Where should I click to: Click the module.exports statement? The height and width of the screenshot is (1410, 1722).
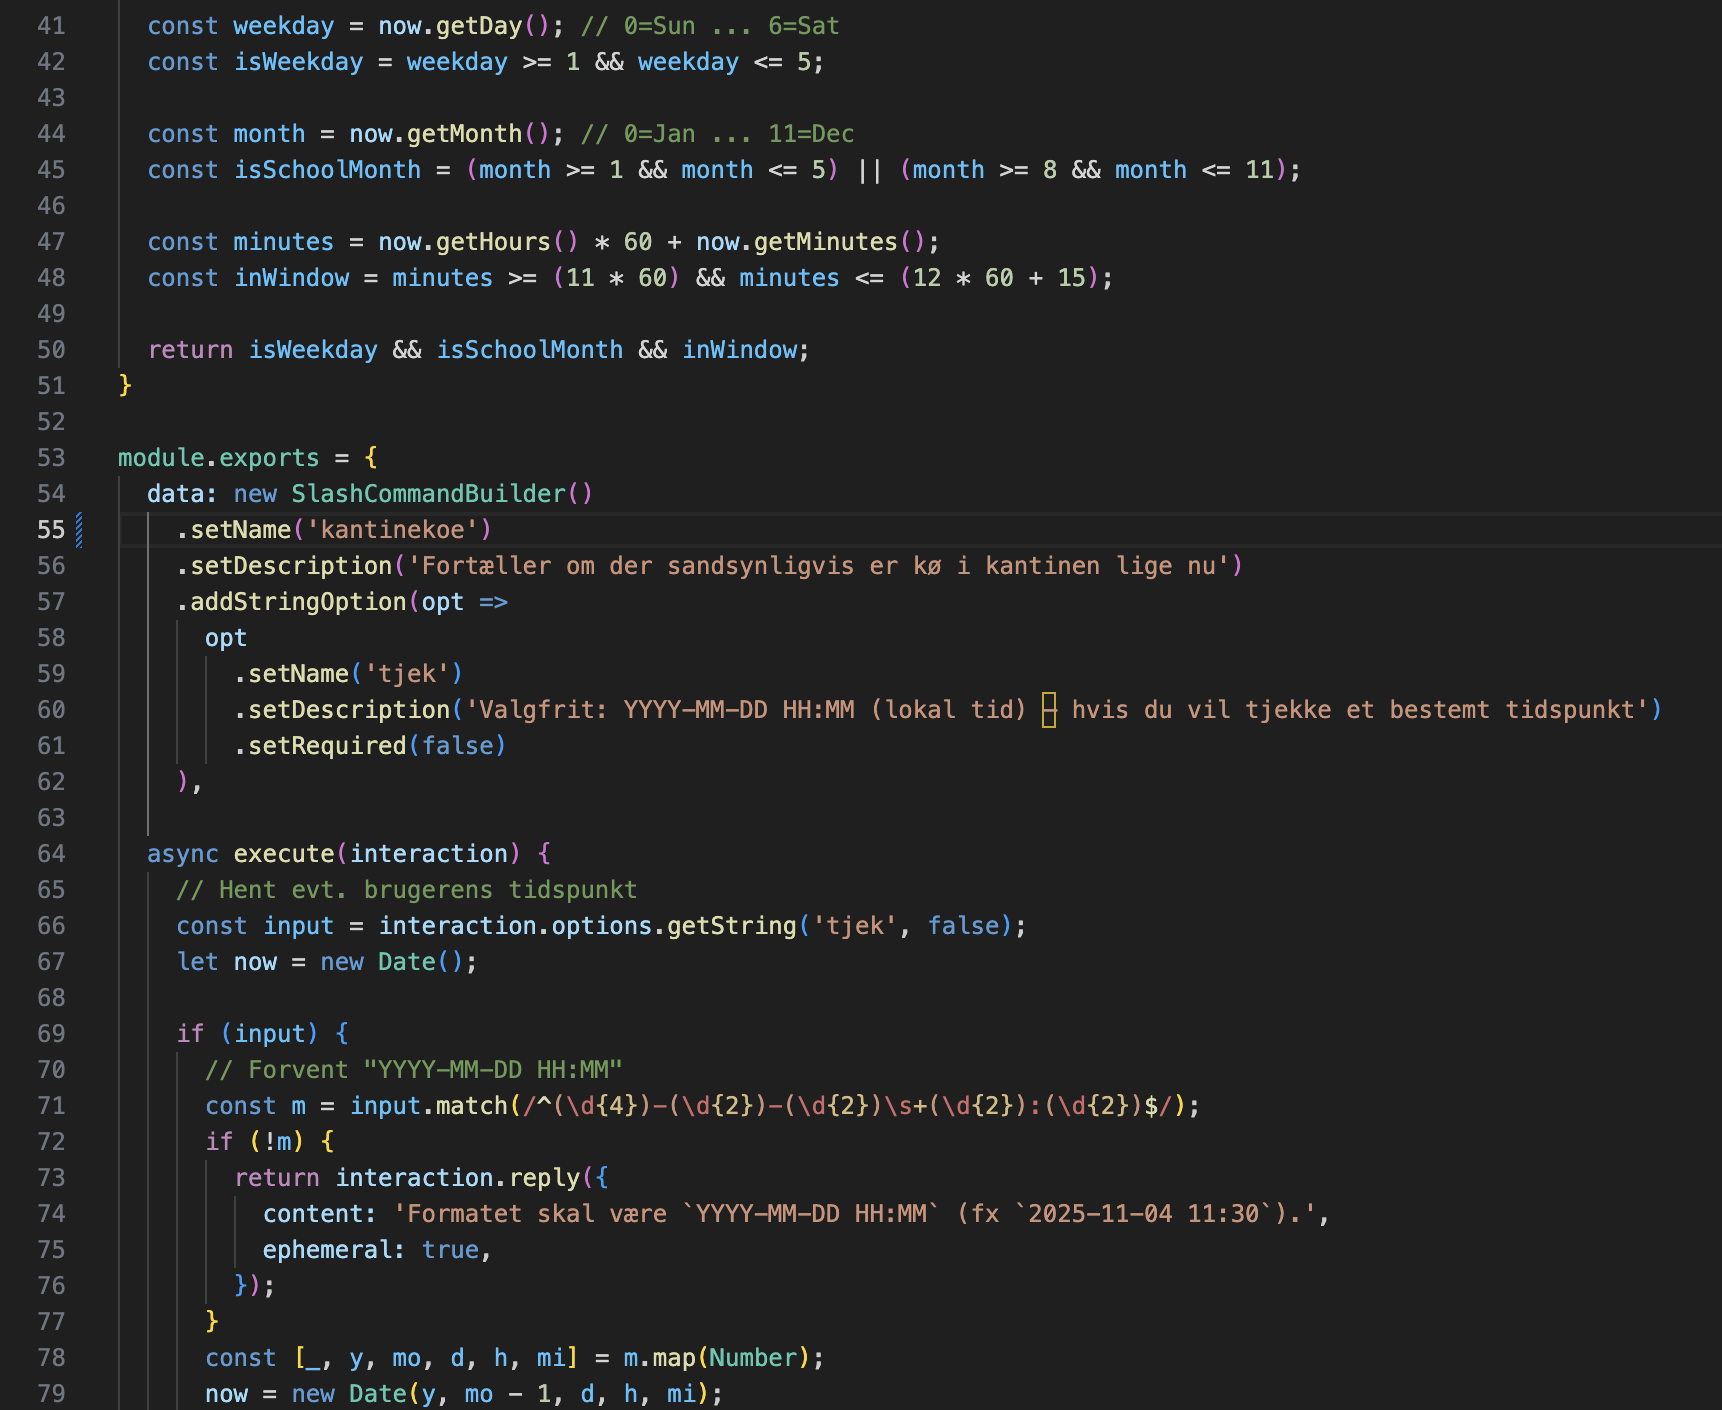tap(218, 458)
